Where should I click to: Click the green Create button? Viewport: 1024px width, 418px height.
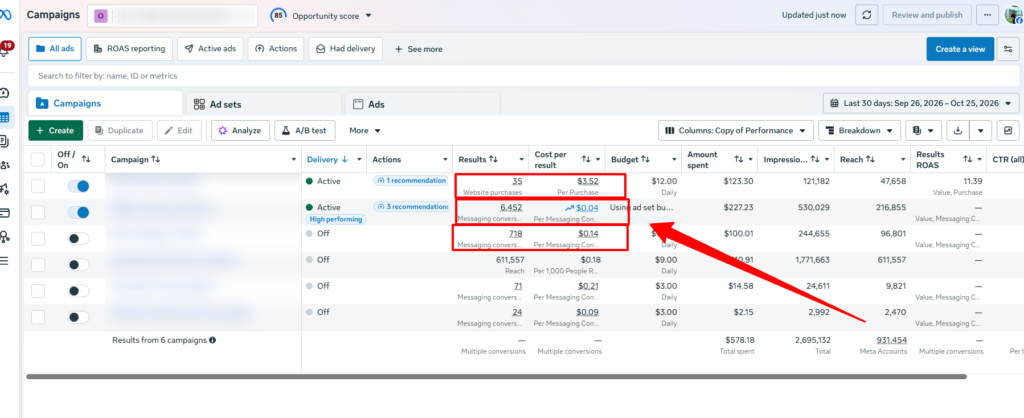coord(56,131)
